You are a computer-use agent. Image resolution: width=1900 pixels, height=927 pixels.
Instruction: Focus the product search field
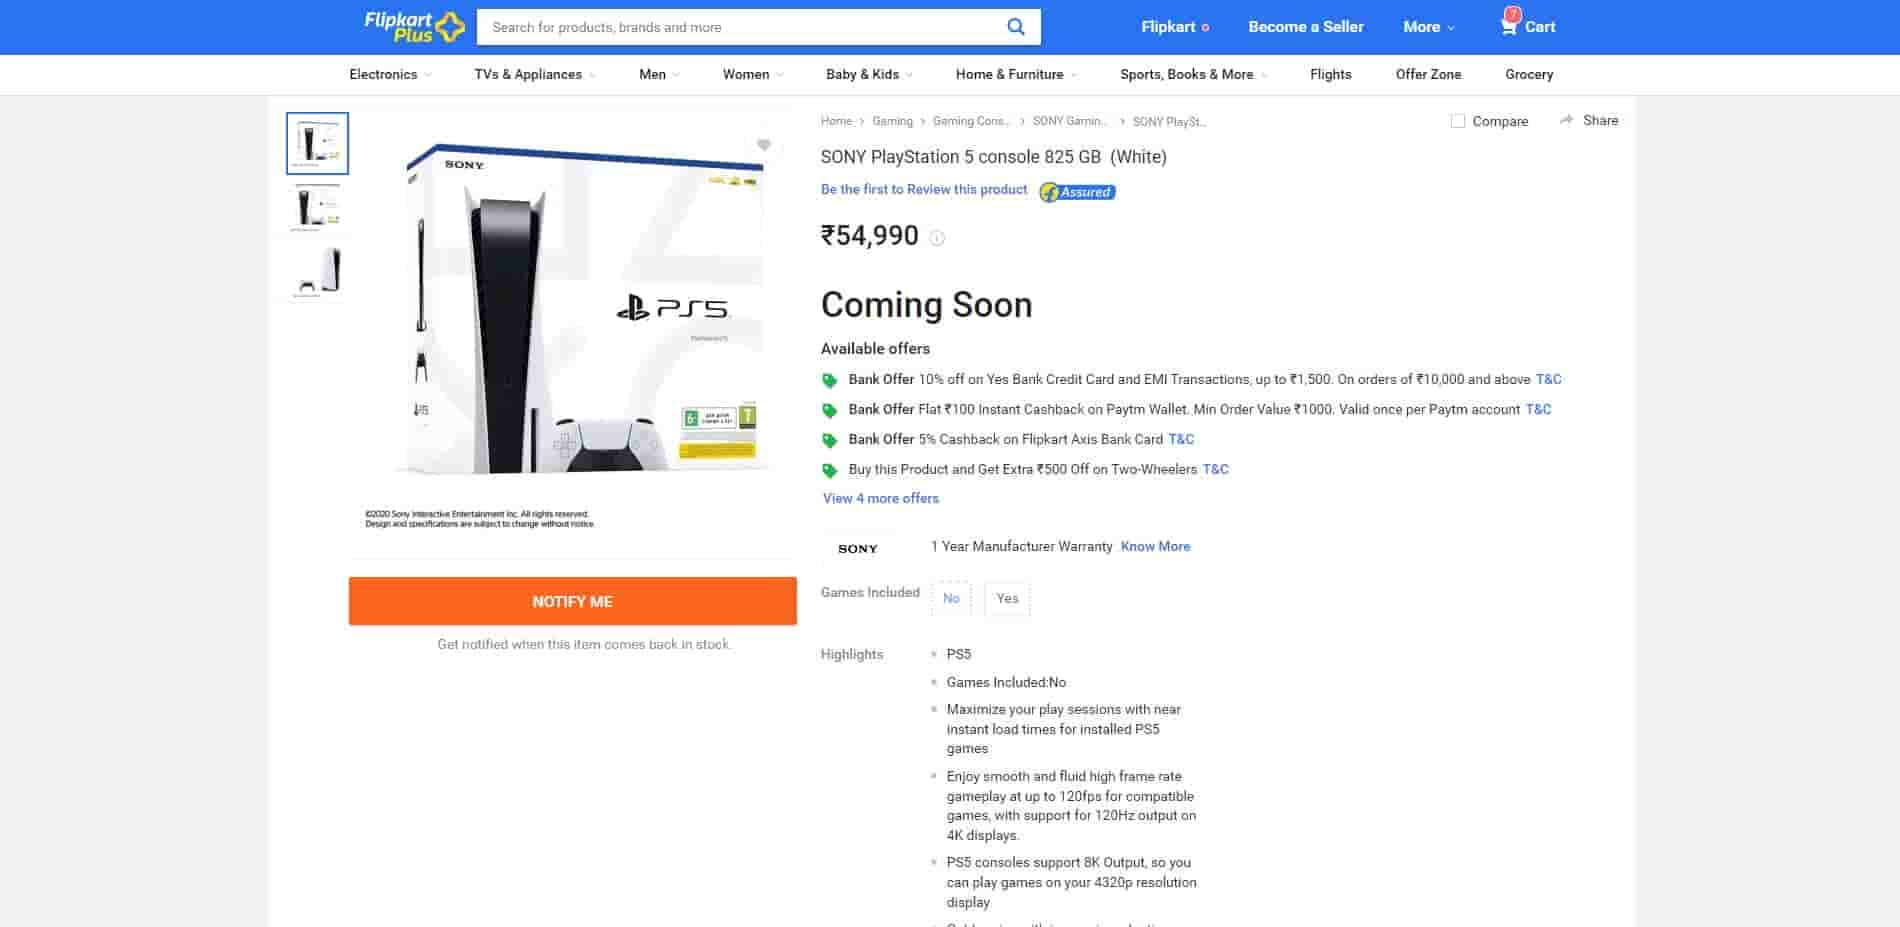tap(740, 27)
